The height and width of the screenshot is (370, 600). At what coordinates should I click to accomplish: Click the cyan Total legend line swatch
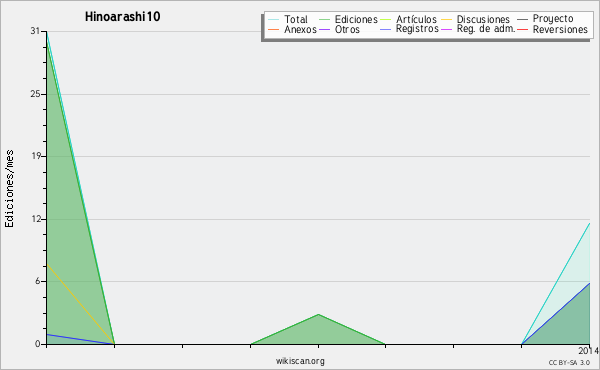(274, 20)
